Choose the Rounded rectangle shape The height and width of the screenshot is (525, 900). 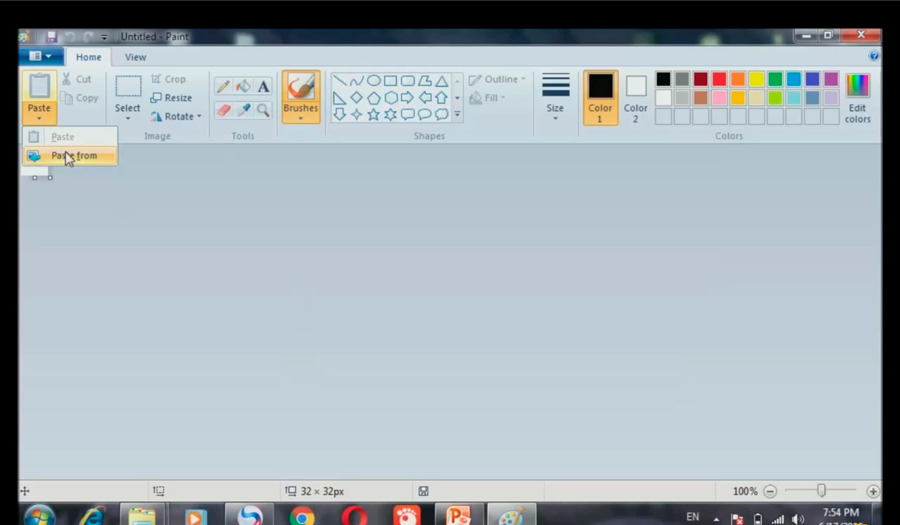(408, 81)
